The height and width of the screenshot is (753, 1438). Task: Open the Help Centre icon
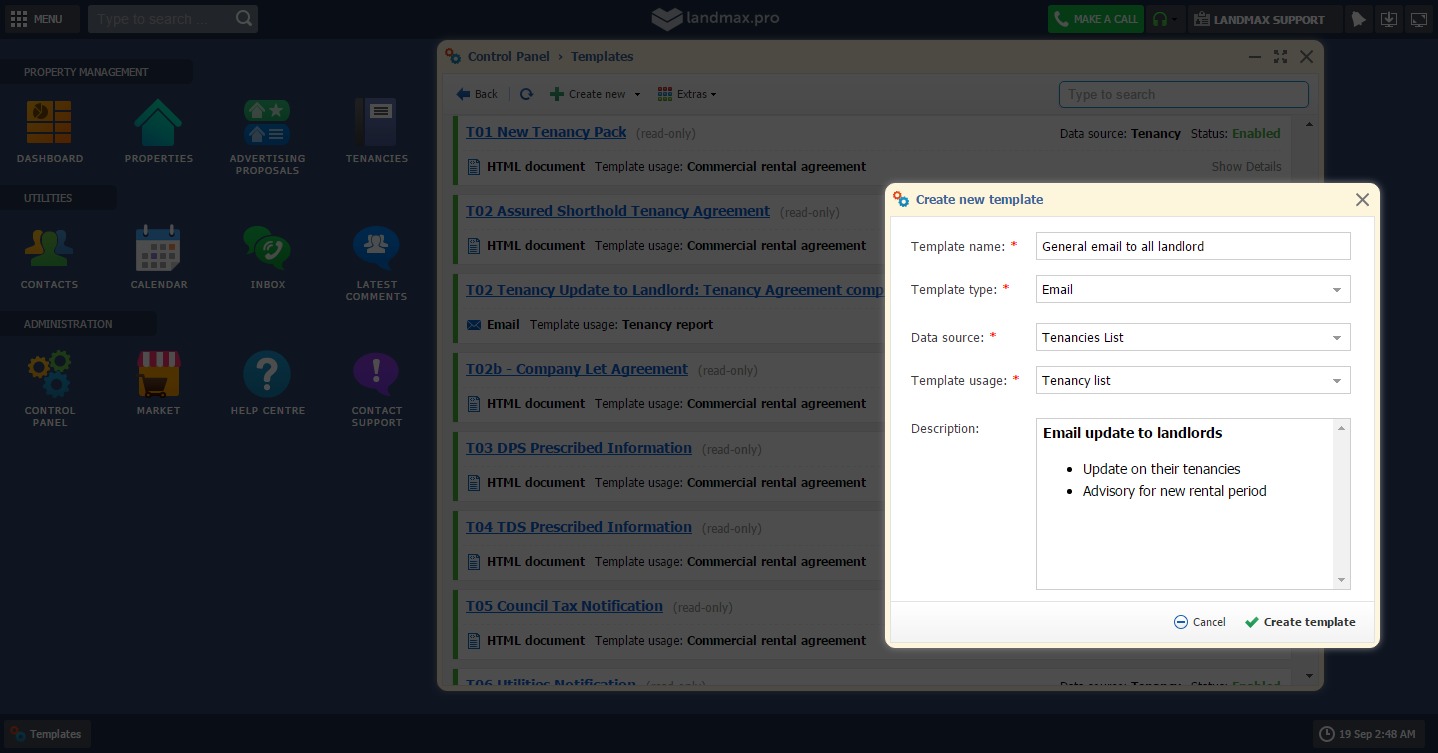[267, 375]
